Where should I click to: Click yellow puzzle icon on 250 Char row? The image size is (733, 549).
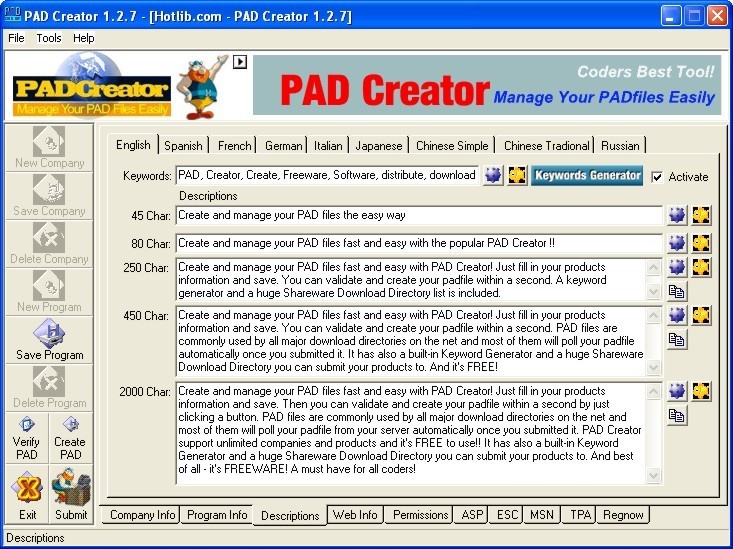[x=701, y=267]
